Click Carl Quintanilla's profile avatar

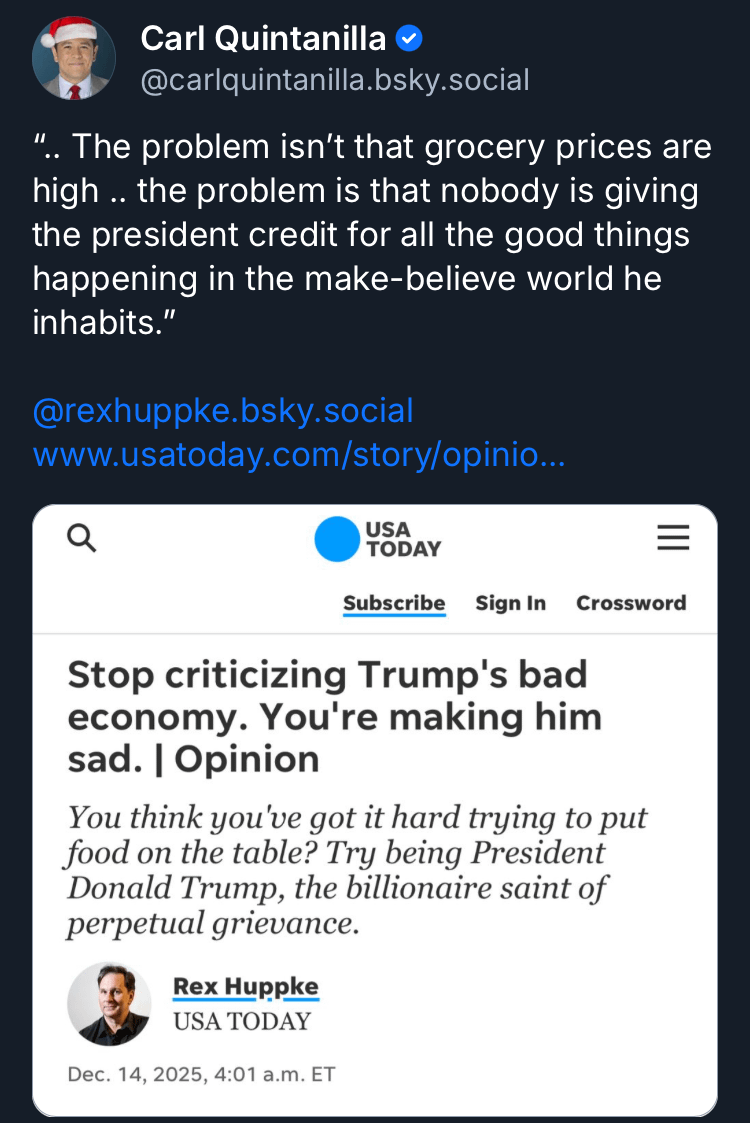[73, 58]
